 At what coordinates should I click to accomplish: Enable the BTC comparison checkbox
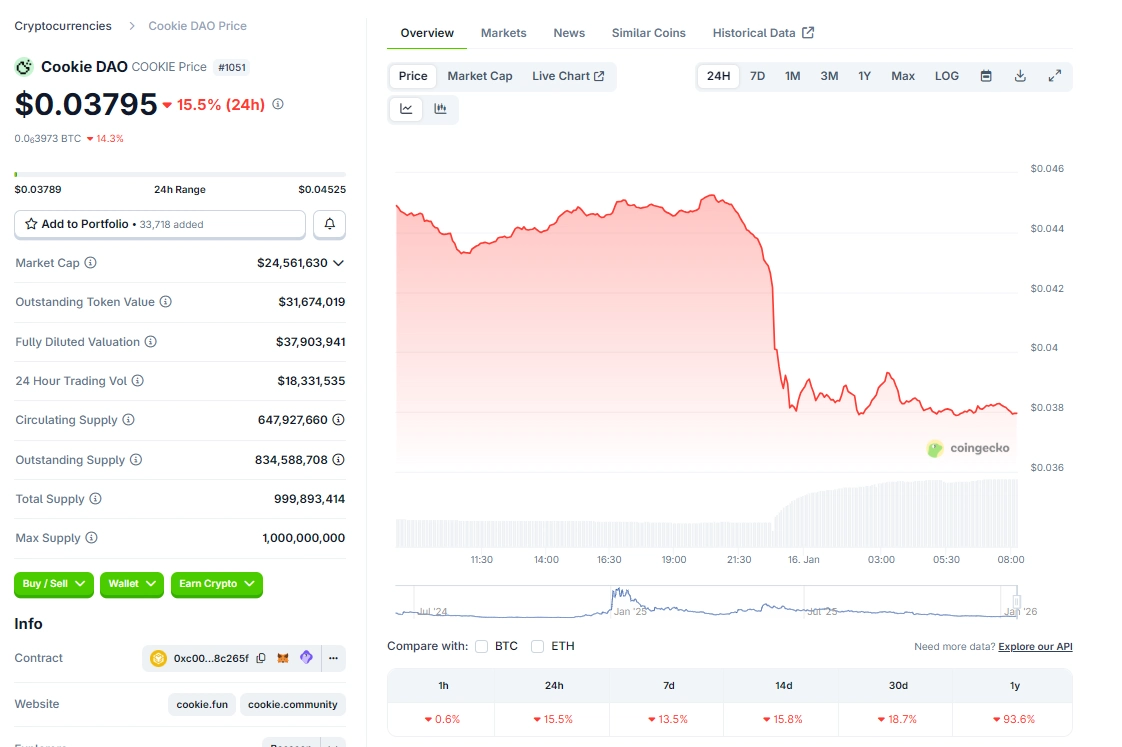point(482,647)
